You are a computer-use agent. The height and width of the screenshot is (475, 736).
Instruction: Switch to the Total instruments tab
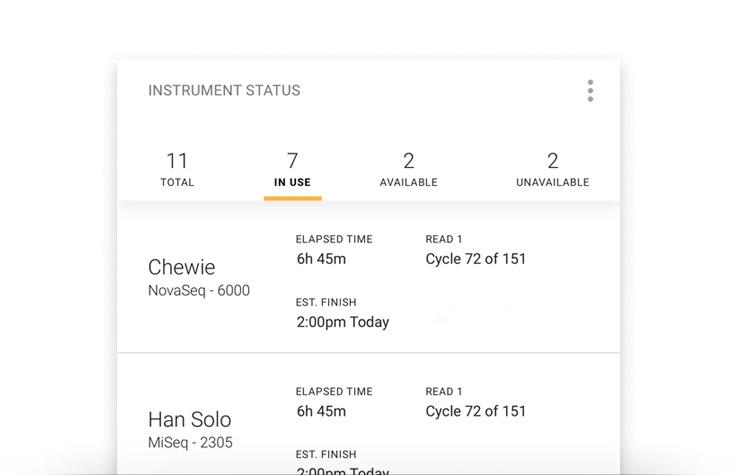pyautogui.click(x=177, y=169)
